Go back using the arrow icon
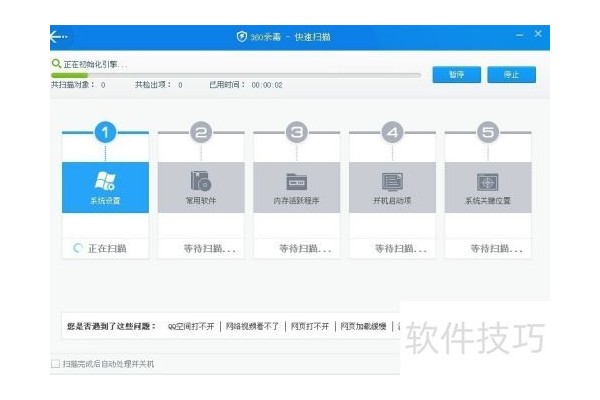The width and height of the screenshot is (600, 400). tap(59, 37)
